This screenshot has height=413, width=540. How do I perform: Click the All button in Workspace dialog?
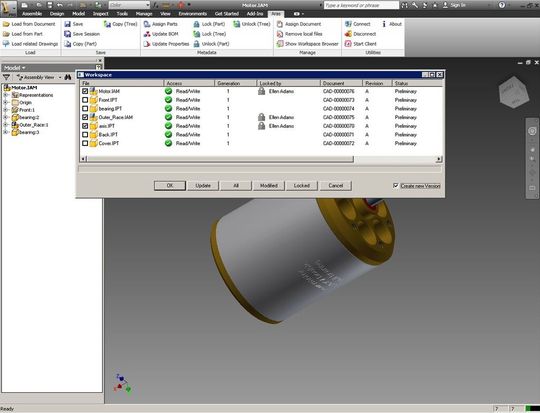click(x=236, y=186)
